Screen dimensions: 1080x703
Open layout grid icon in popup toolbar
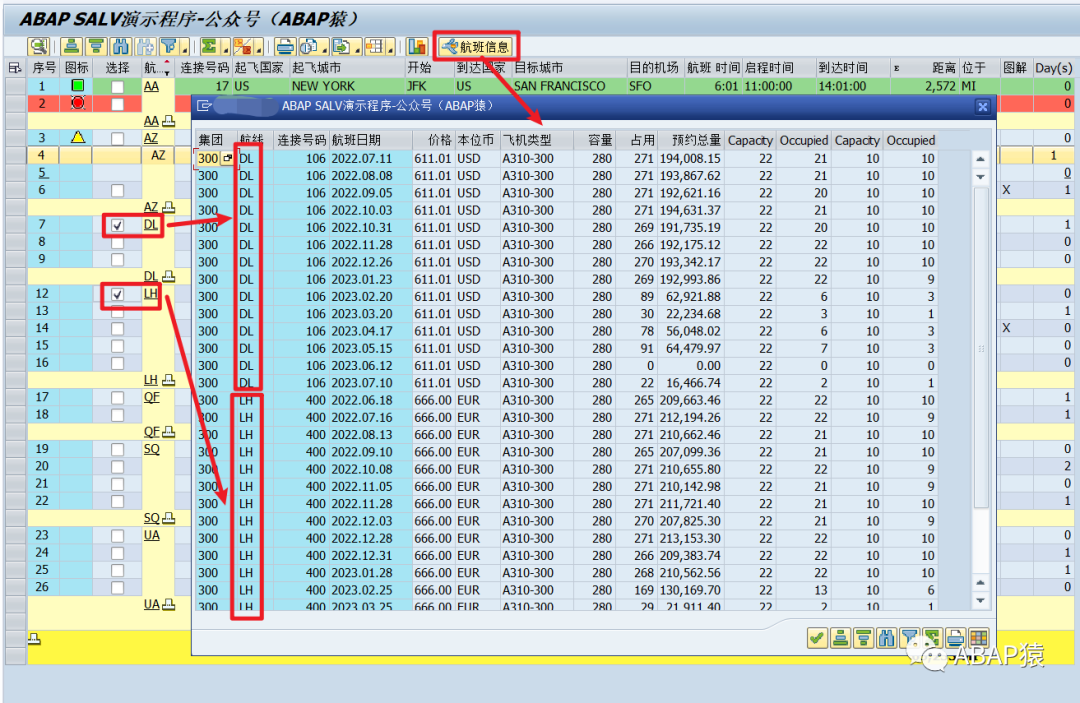[978, 638]
